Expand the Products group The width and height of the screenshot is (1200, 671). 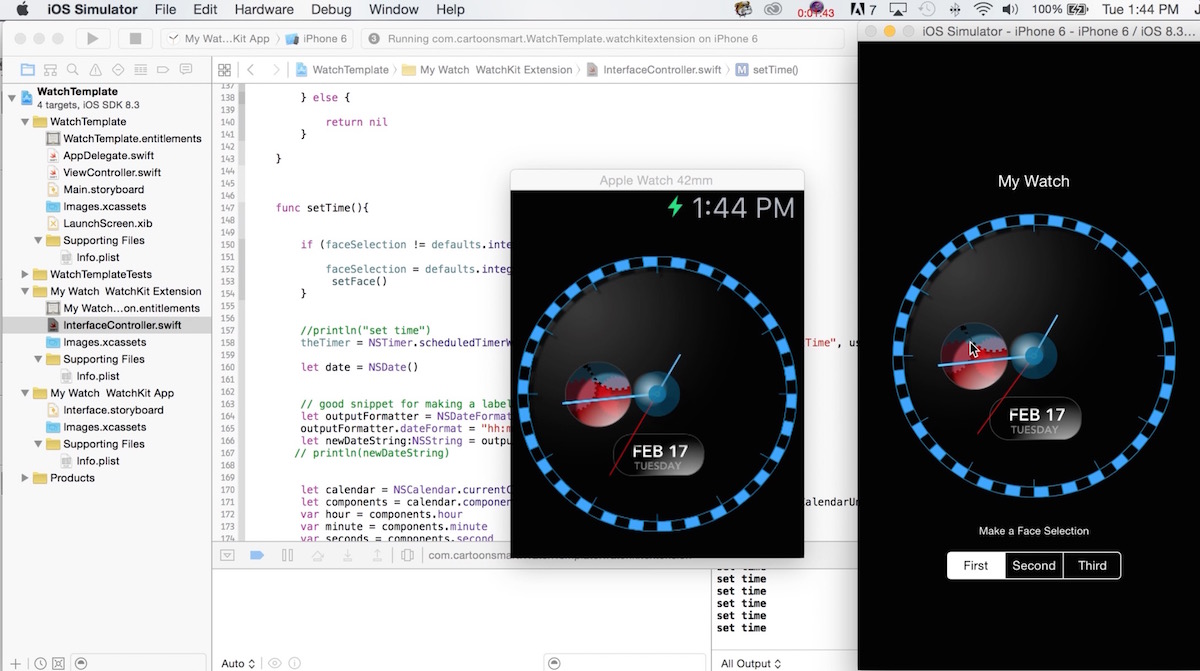point(25,478)
